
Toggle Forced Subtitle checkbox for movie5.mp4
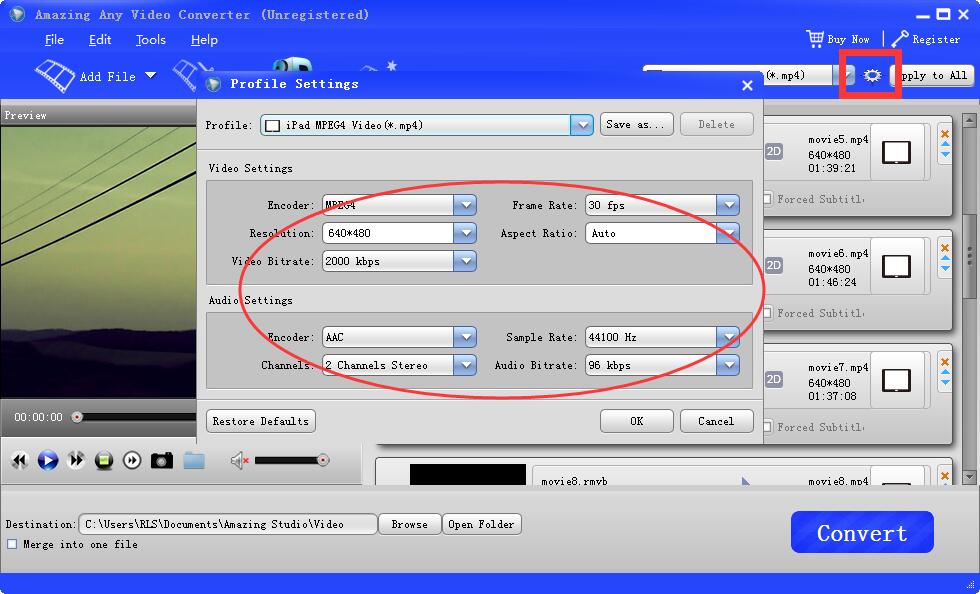[768, 199]
